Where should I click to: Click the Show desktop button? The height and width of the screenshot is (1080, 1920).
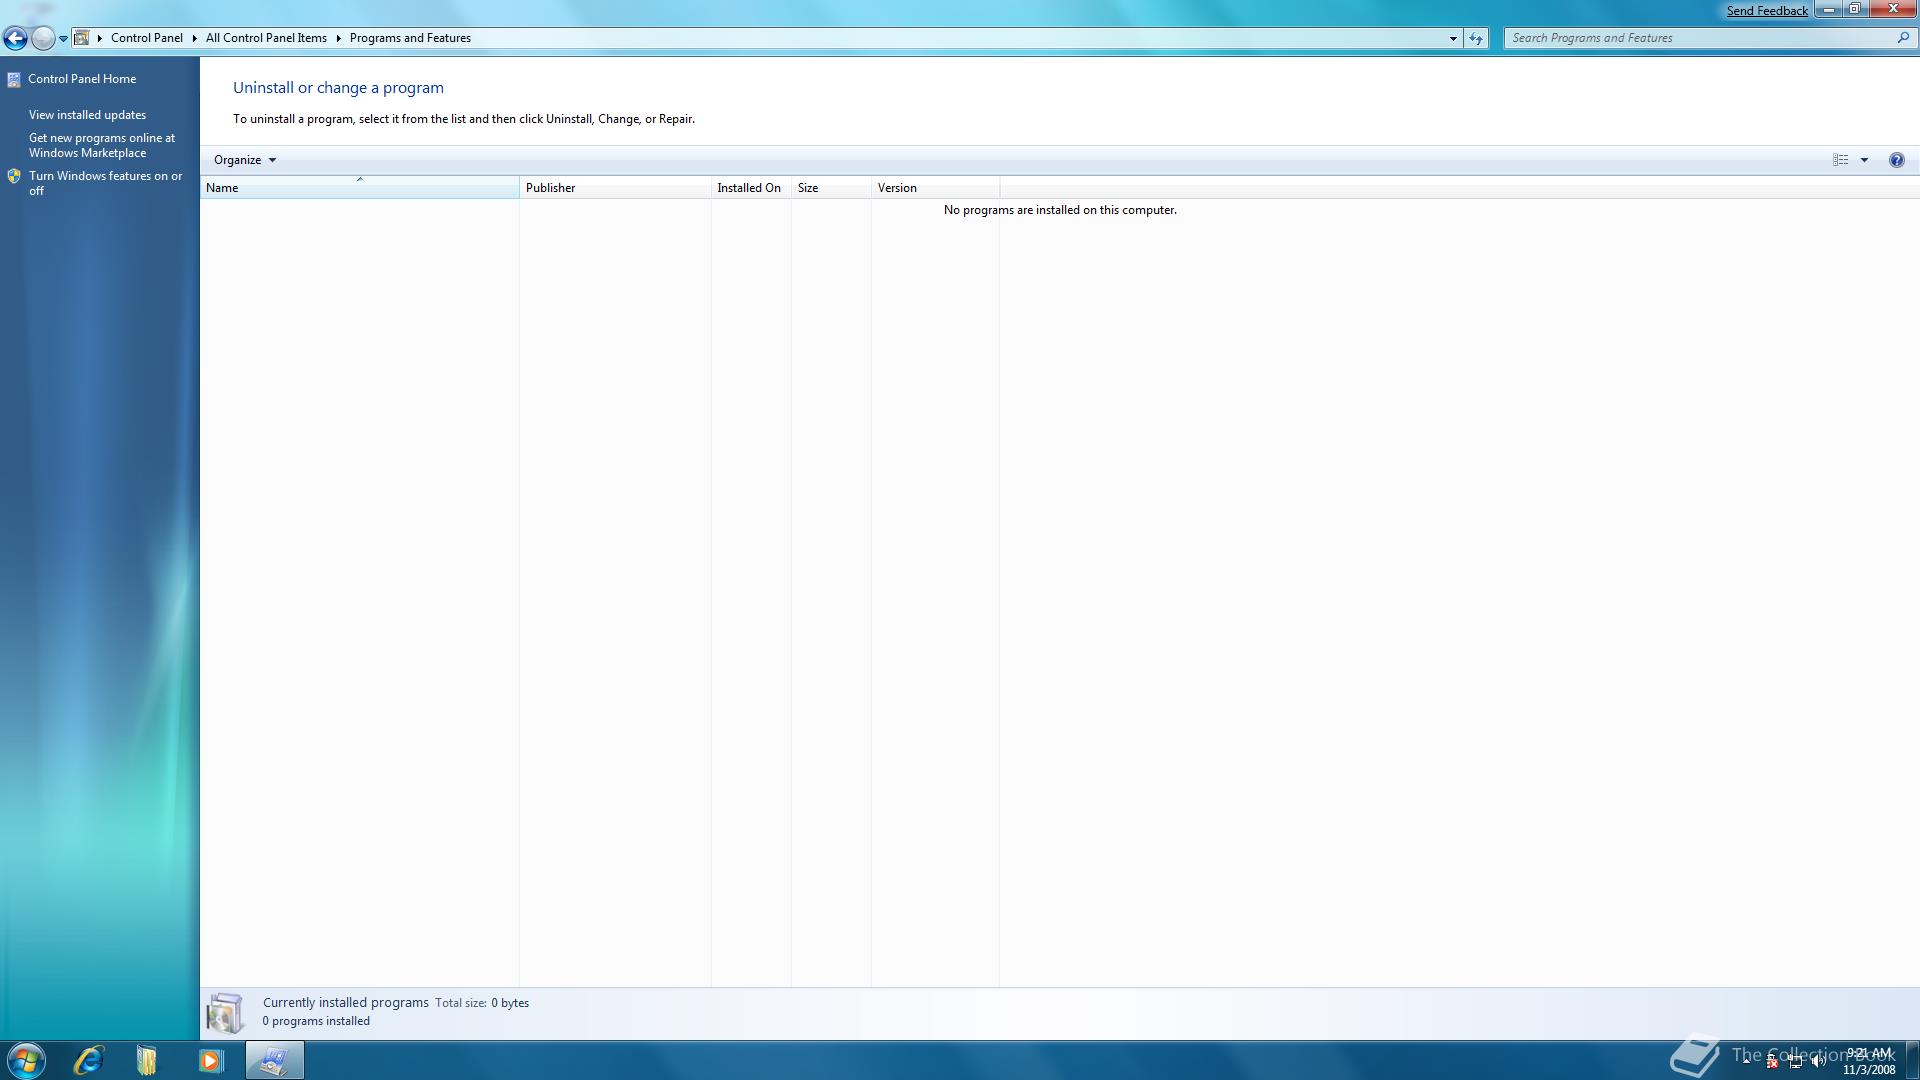pyautogui.click(x=1912, y=1060)
